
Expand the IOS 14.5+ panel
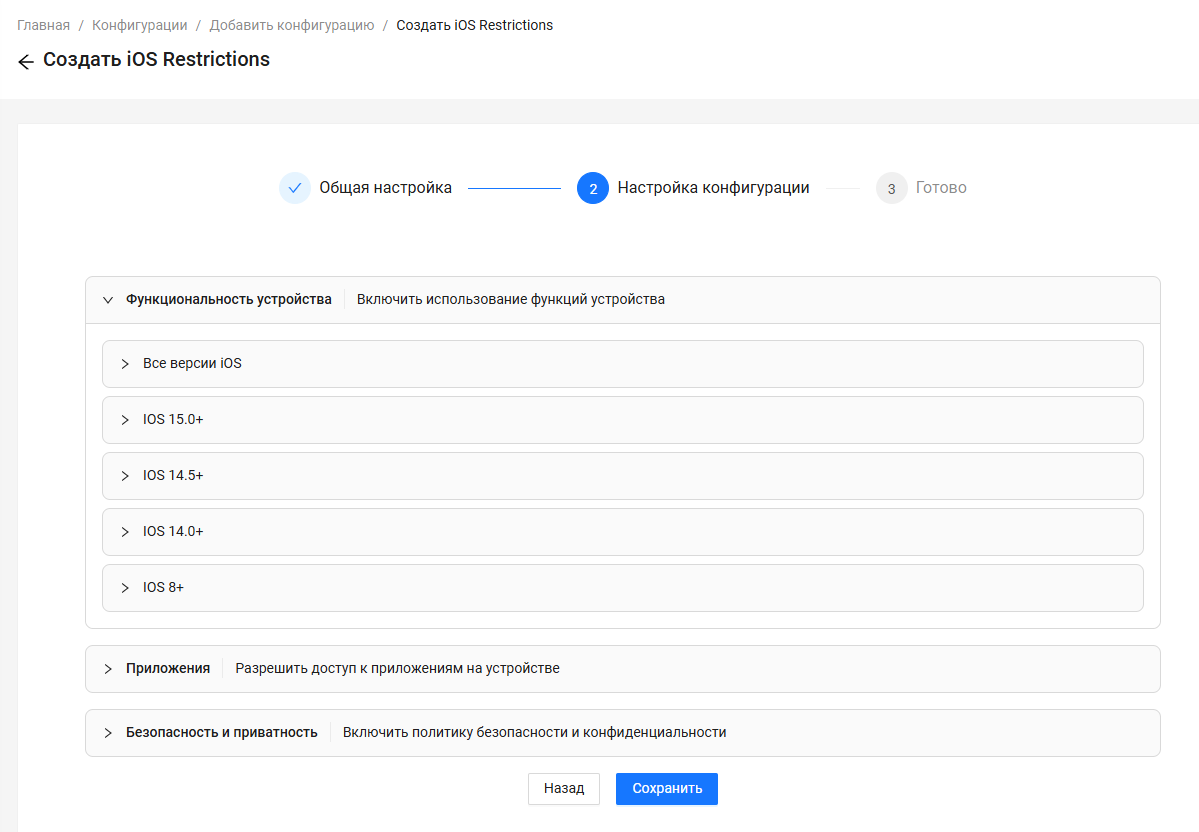click(x=125, y=476)
